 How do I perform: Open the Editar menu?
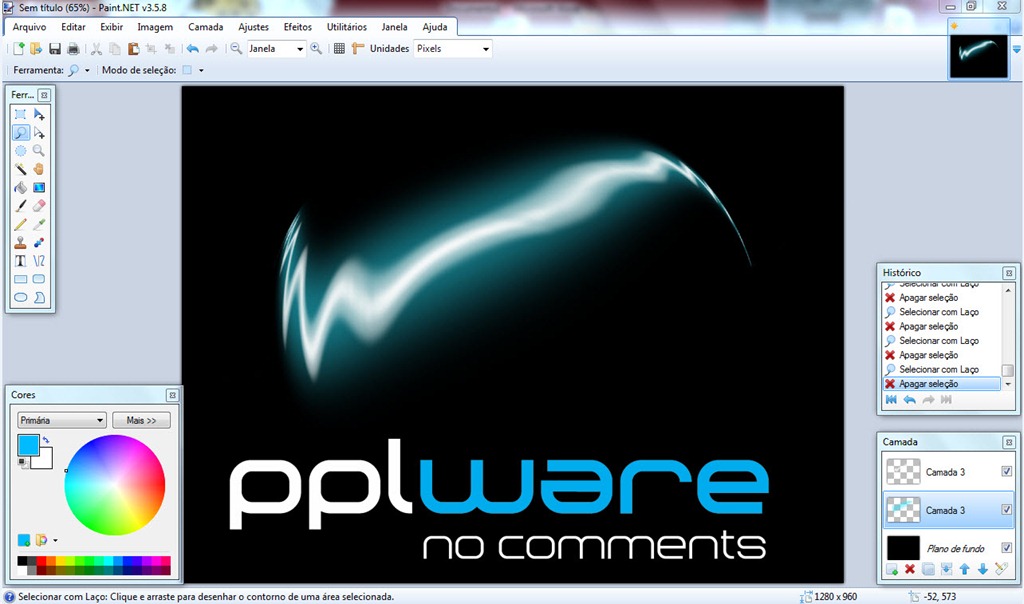tap(73, 27)
